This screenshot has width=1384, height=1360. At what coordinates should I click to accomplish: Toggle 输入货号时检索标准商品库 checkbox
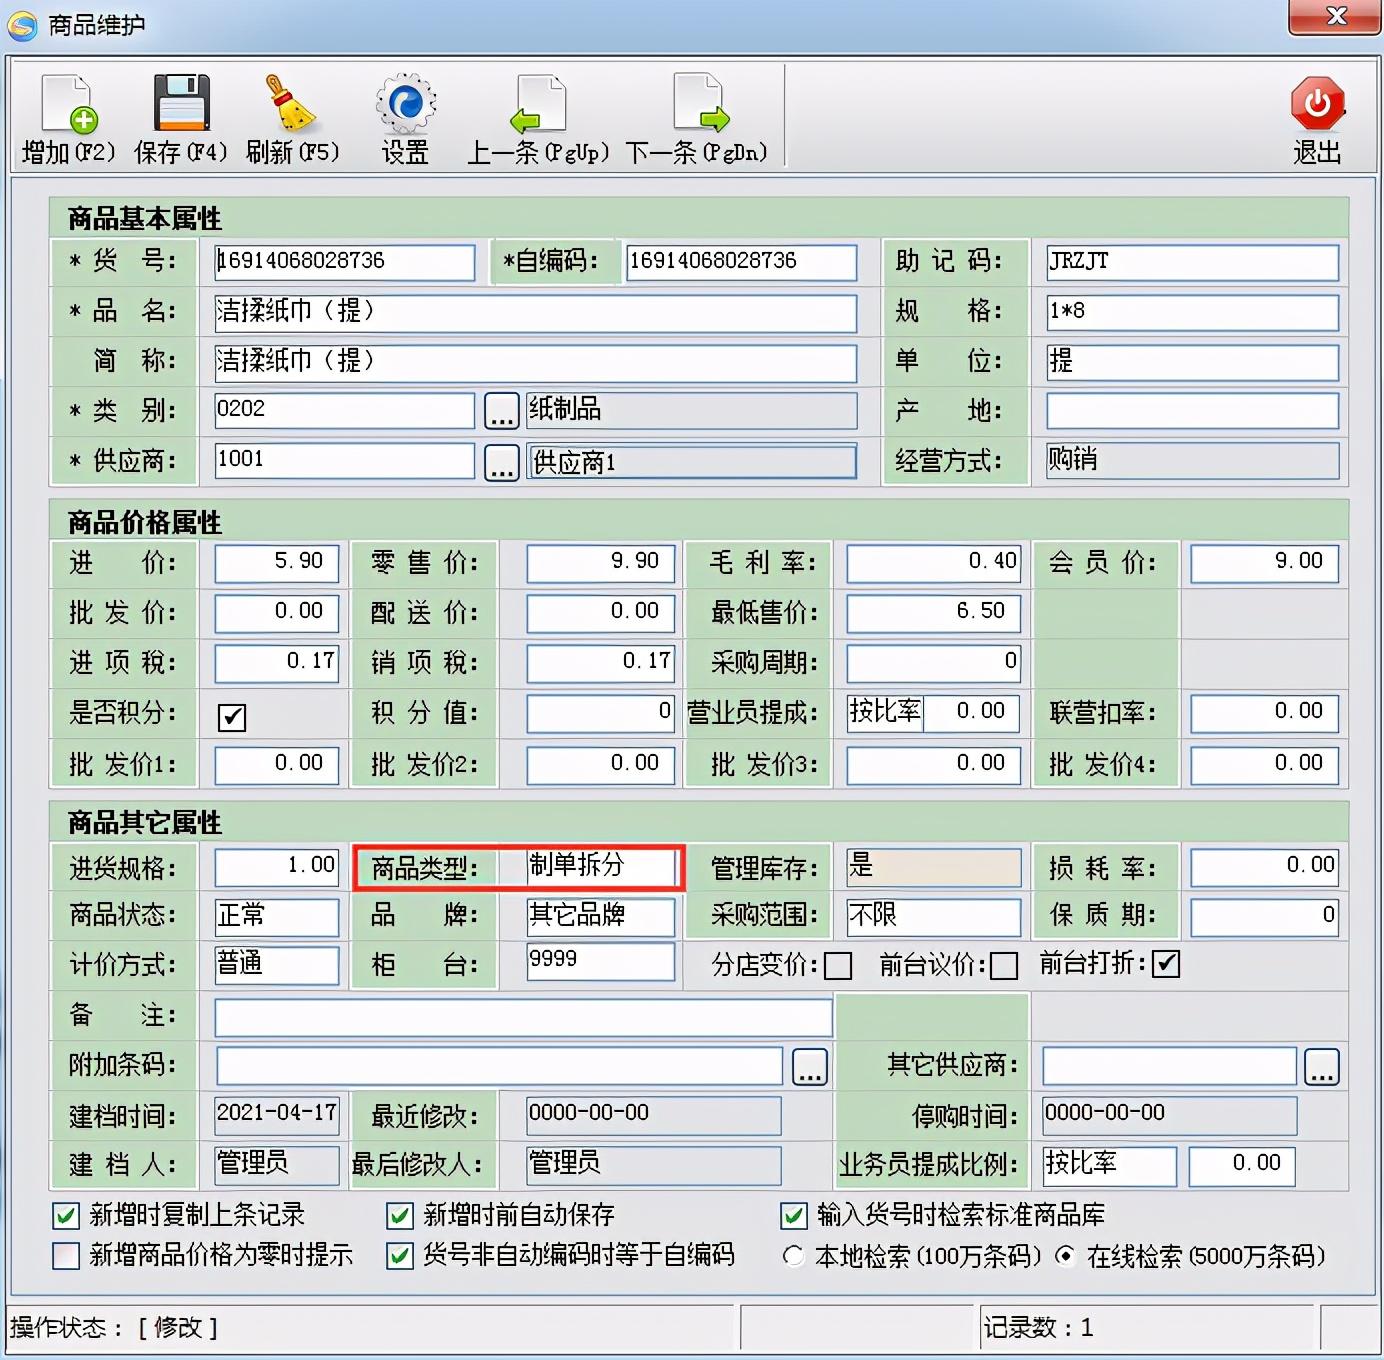tap(794, 1215)
